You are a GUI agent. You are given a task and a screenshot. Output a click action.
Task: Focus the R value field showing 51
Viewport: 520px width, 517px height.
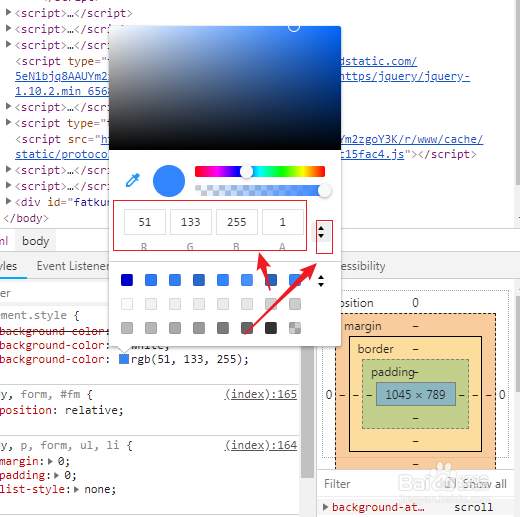145,222
